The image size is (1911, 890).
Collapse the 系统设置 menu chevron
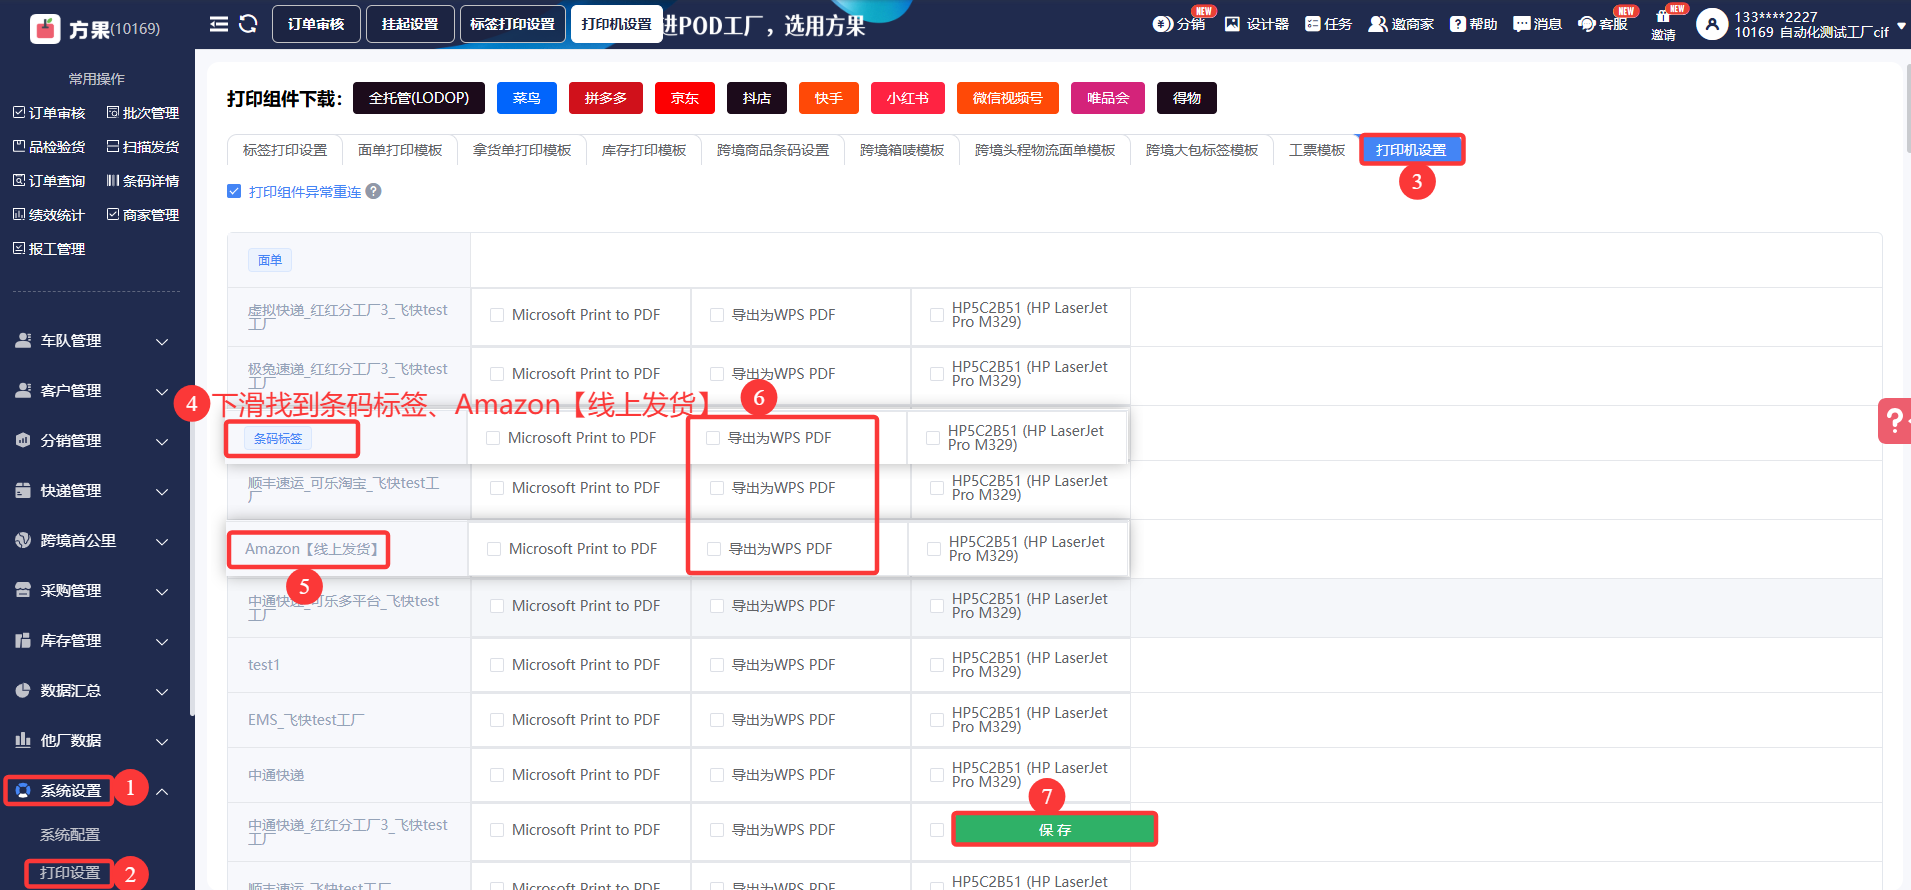click(162, 792)
